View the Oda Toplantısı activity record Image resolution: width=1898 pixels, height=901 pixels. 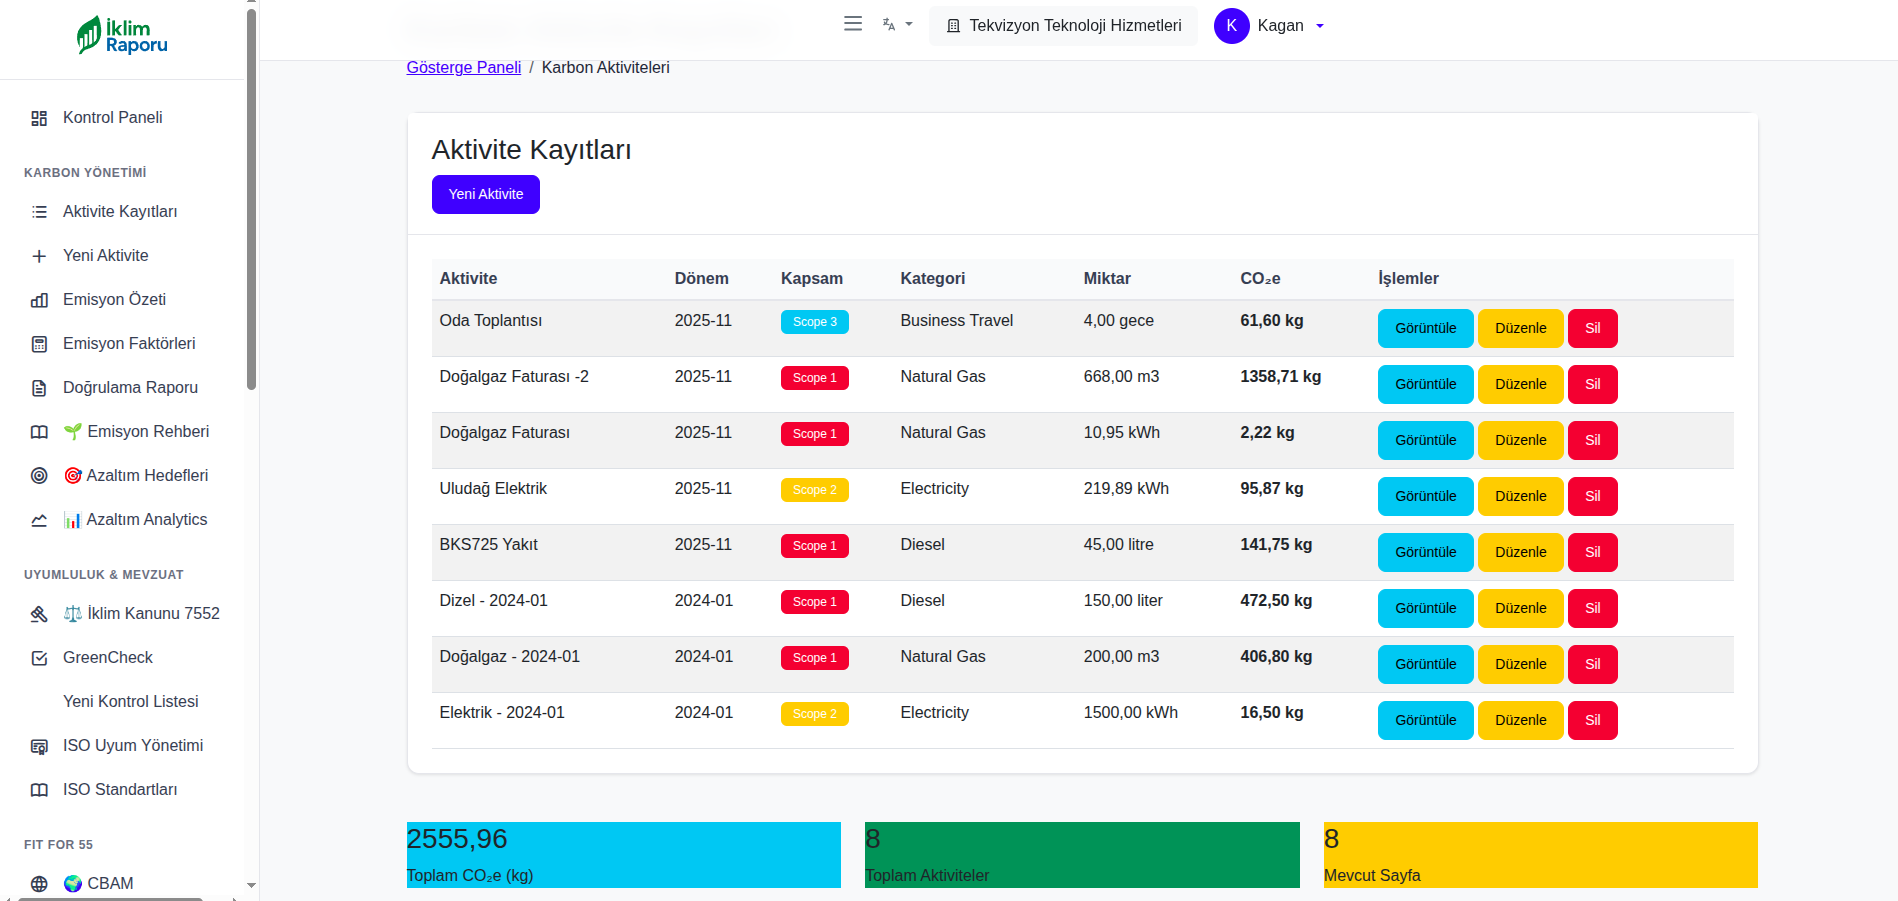(1425, 328)
